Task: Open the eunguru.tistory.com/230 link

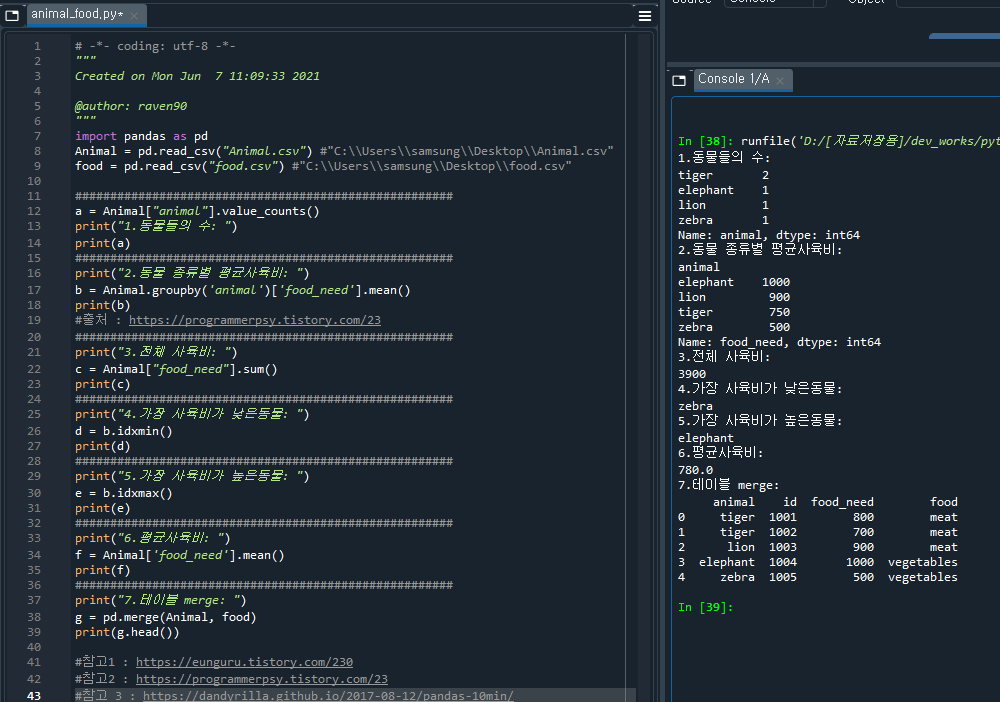Action: [x=244, y=662]
